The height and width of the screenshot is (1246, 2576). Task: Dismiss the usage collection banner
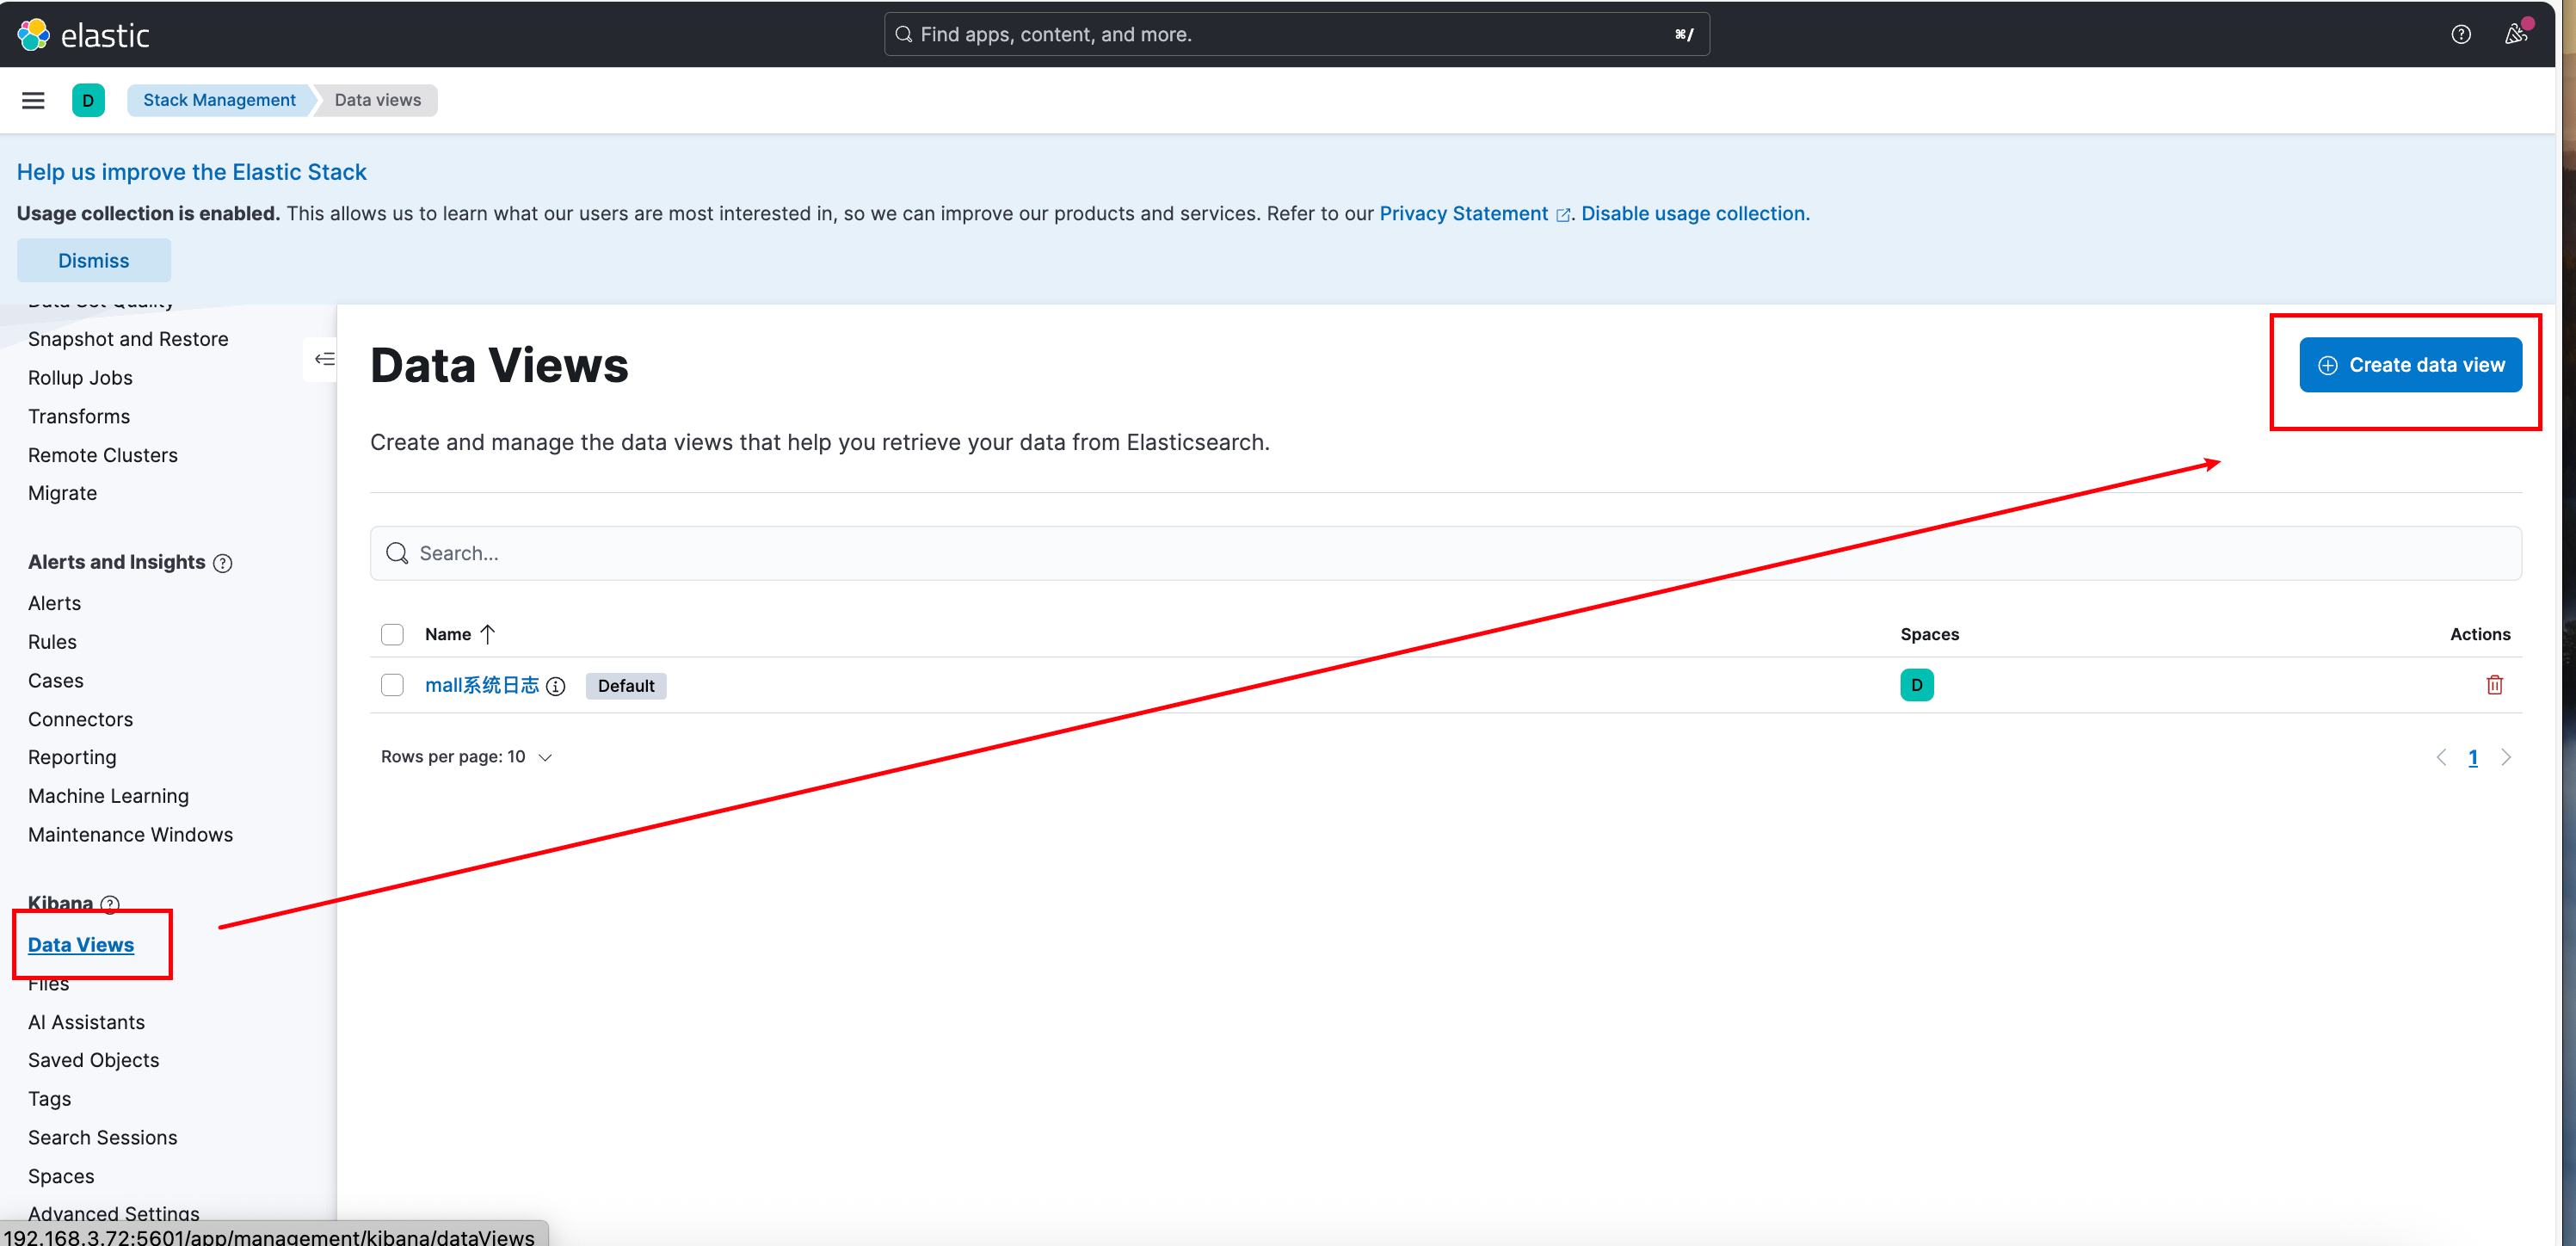93,260
